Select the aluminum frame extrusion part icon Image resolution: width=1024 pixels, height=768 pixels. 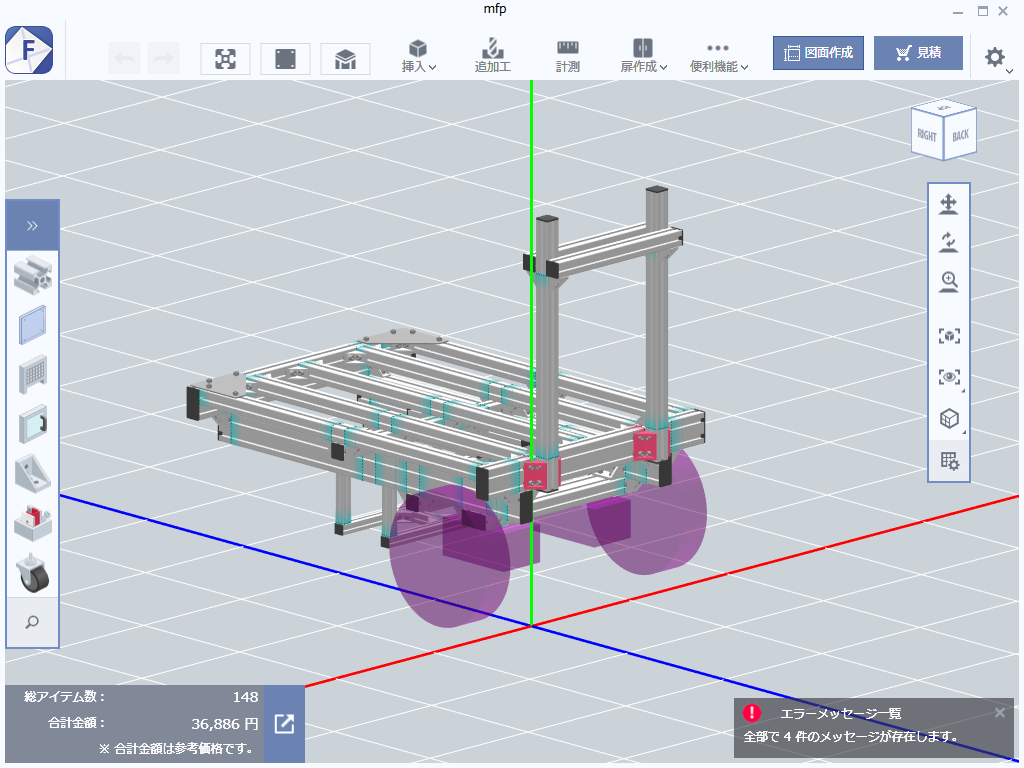click(x=32, y=273)
